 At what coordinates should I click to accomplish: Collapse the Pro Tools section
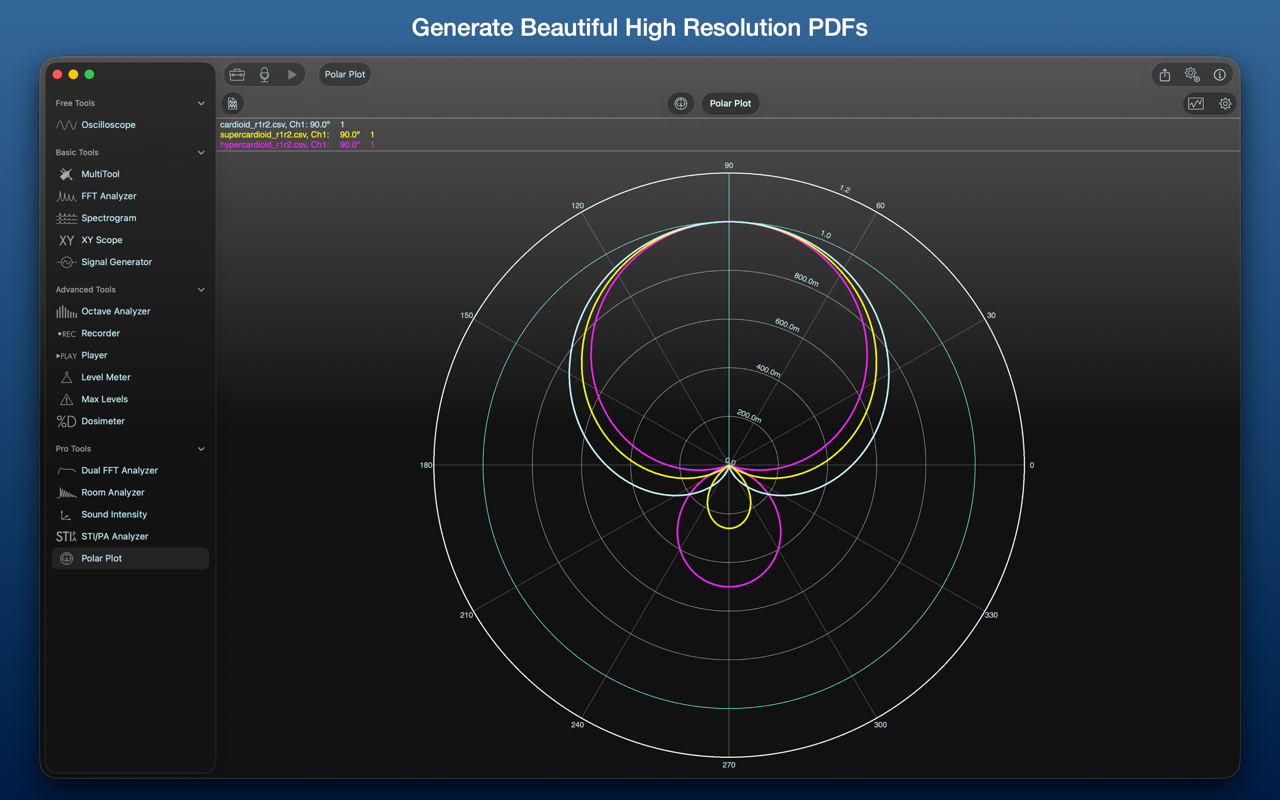click(x=201, y=449)
